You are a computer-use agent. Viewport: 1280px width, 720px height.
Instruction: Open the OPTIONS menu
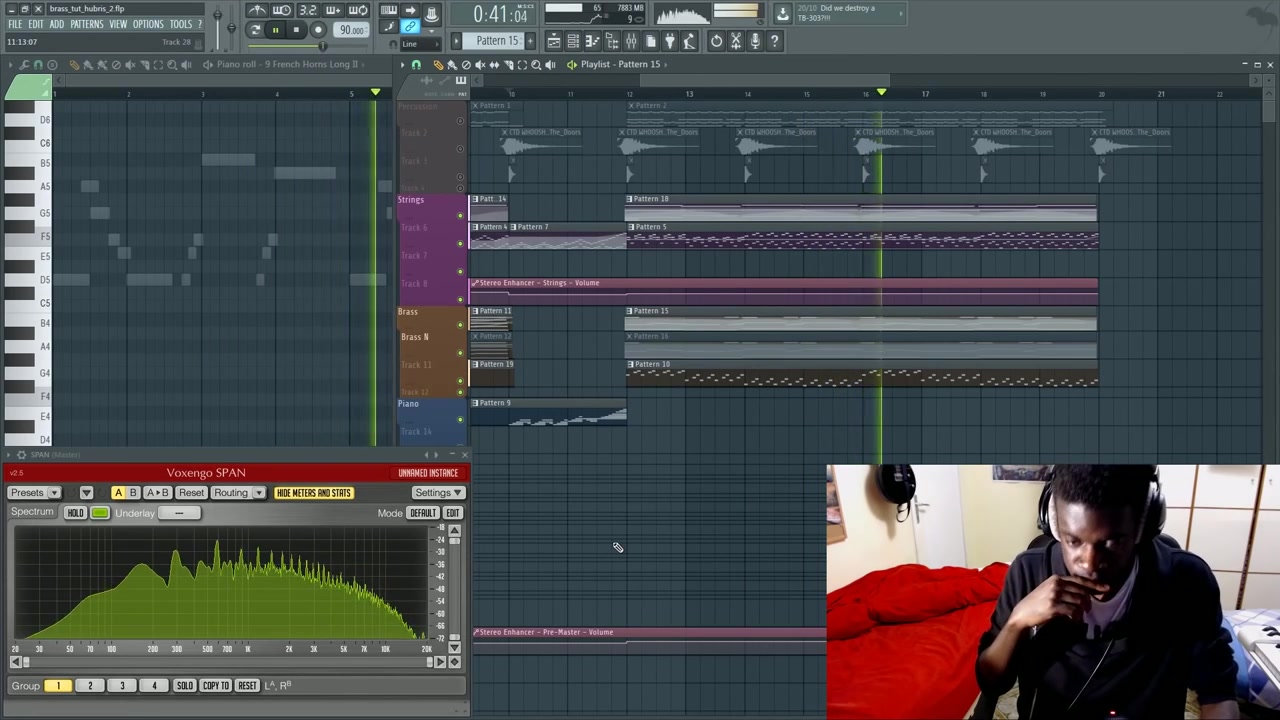pos(148,24)
